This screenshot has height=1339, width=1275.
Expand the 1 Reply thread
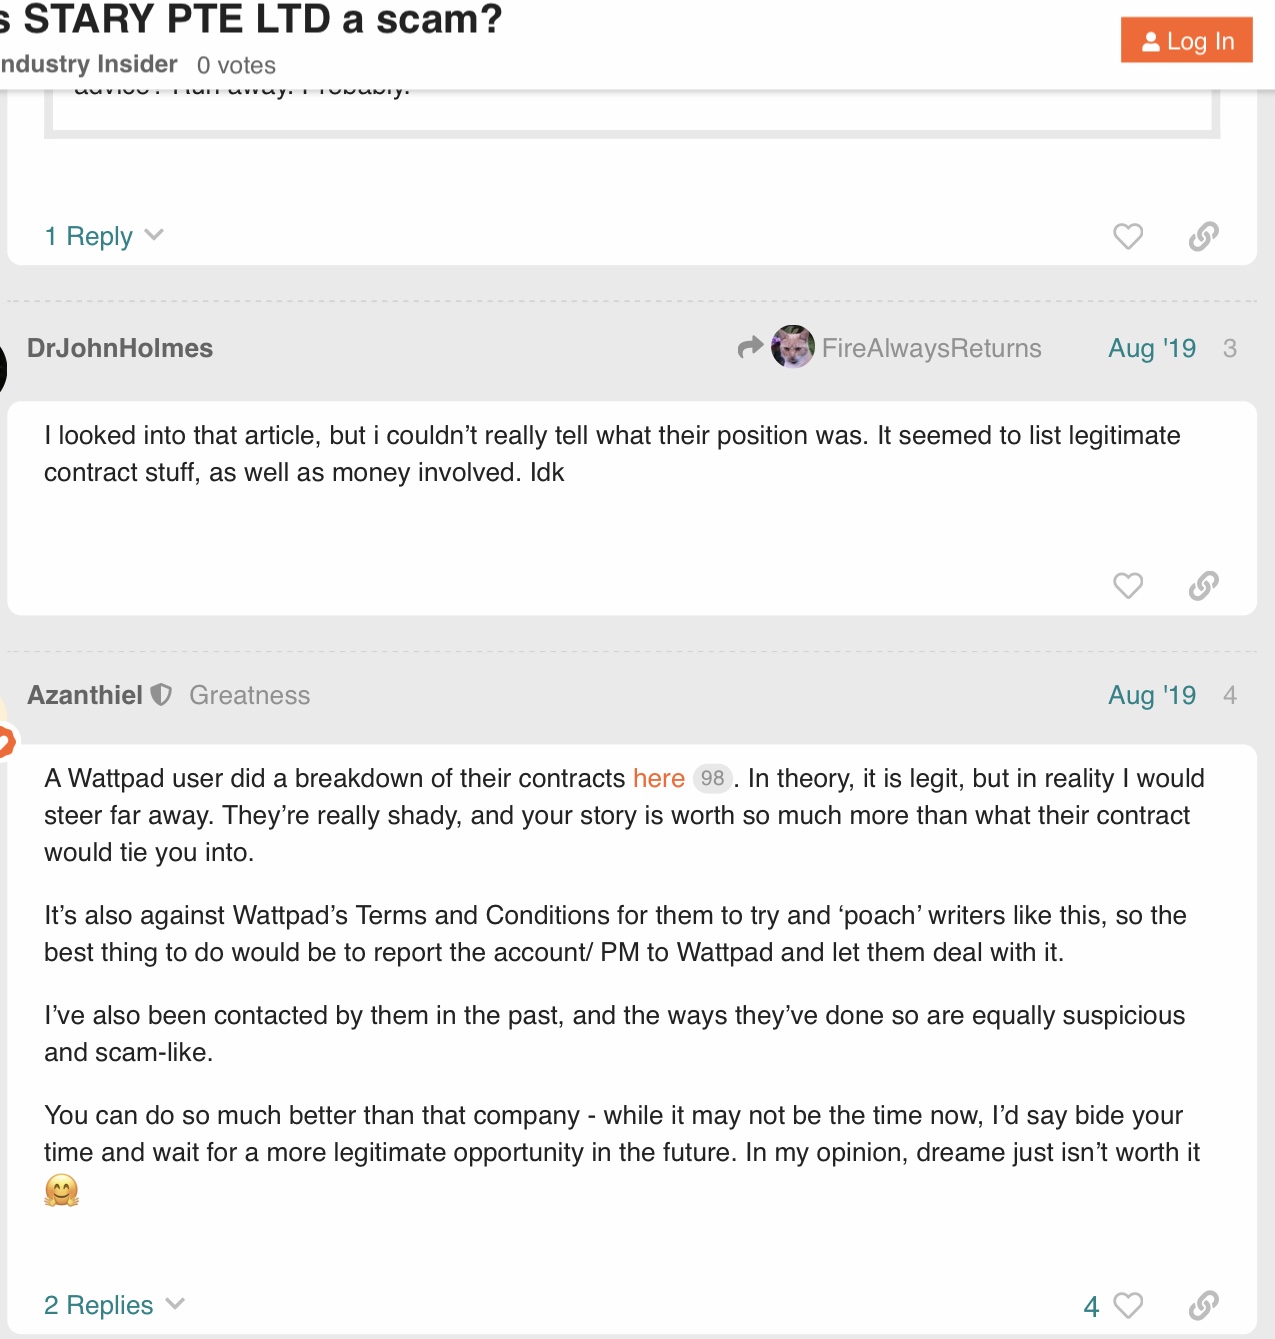pos(103,236)
